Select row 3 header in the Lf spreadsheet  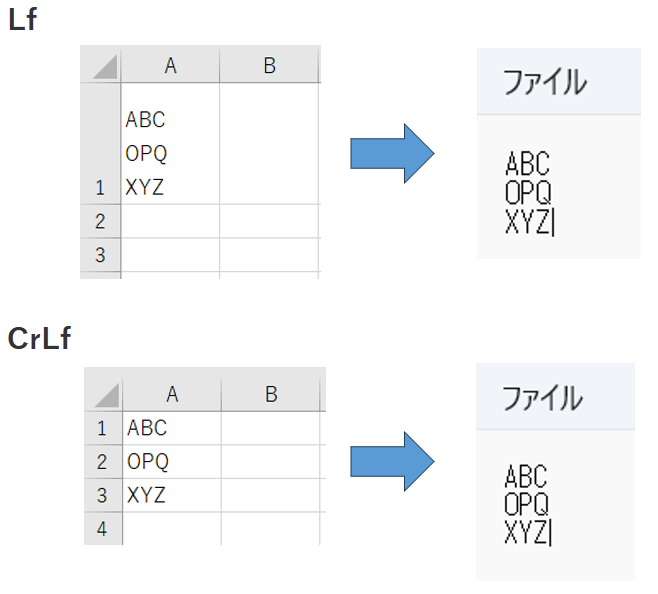pos(100,255)
